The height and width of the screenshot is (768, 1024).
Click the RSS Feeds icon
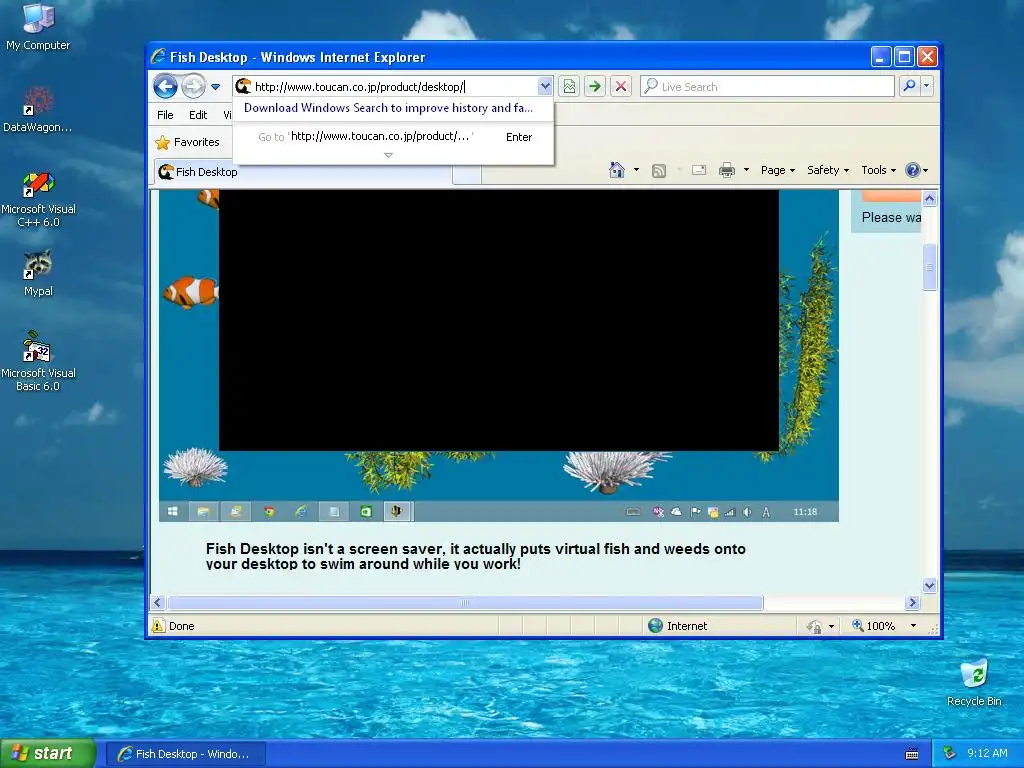tap(659, 171)
